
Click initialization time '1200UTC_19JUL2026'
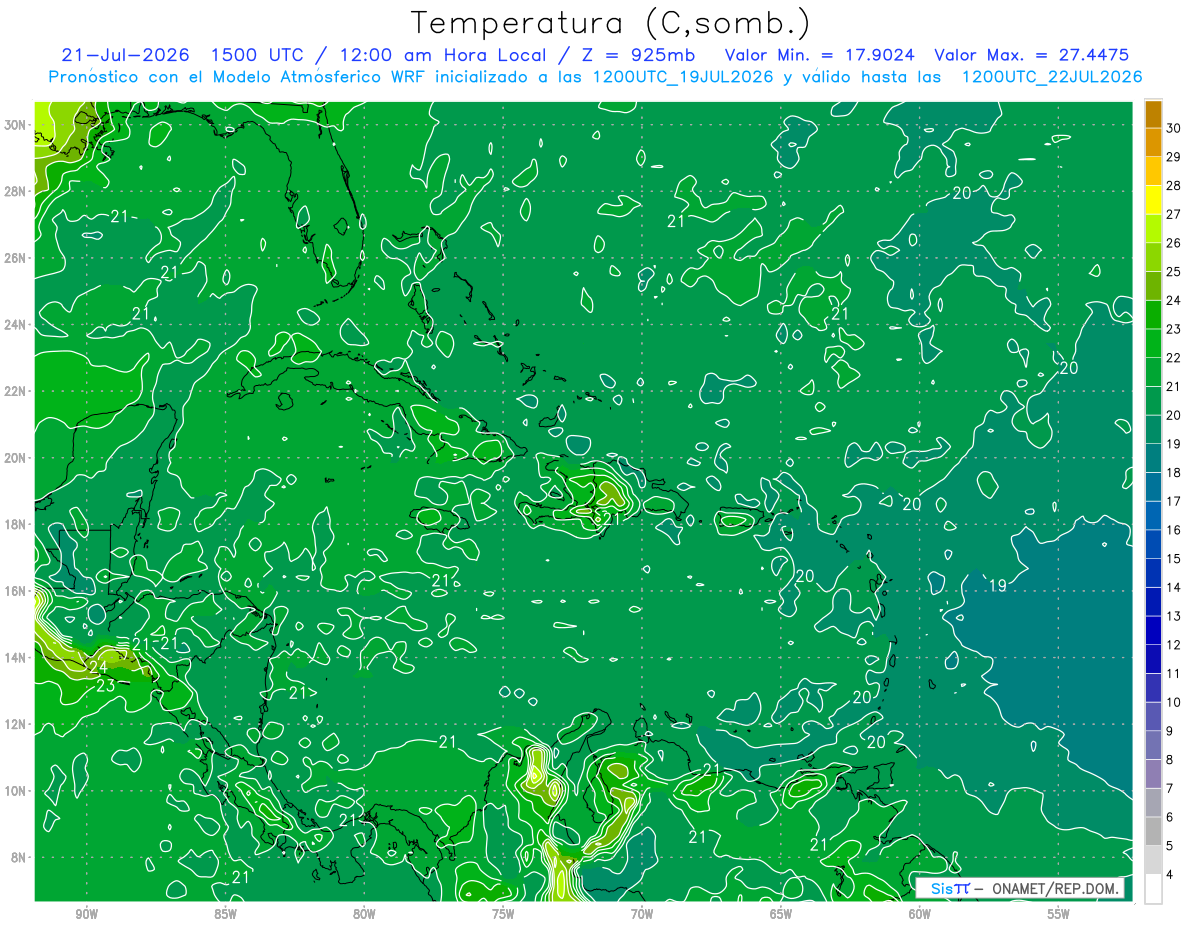click(684, 77)
